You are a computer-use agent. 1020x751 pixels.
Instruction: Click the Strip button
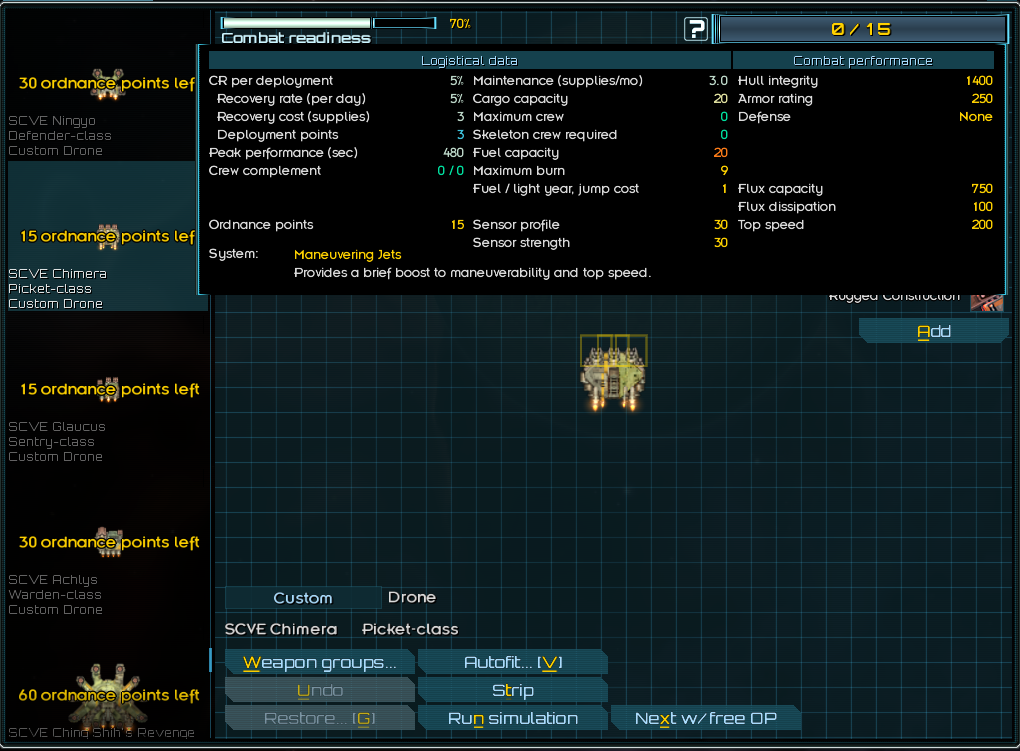(x=512, y=690)
